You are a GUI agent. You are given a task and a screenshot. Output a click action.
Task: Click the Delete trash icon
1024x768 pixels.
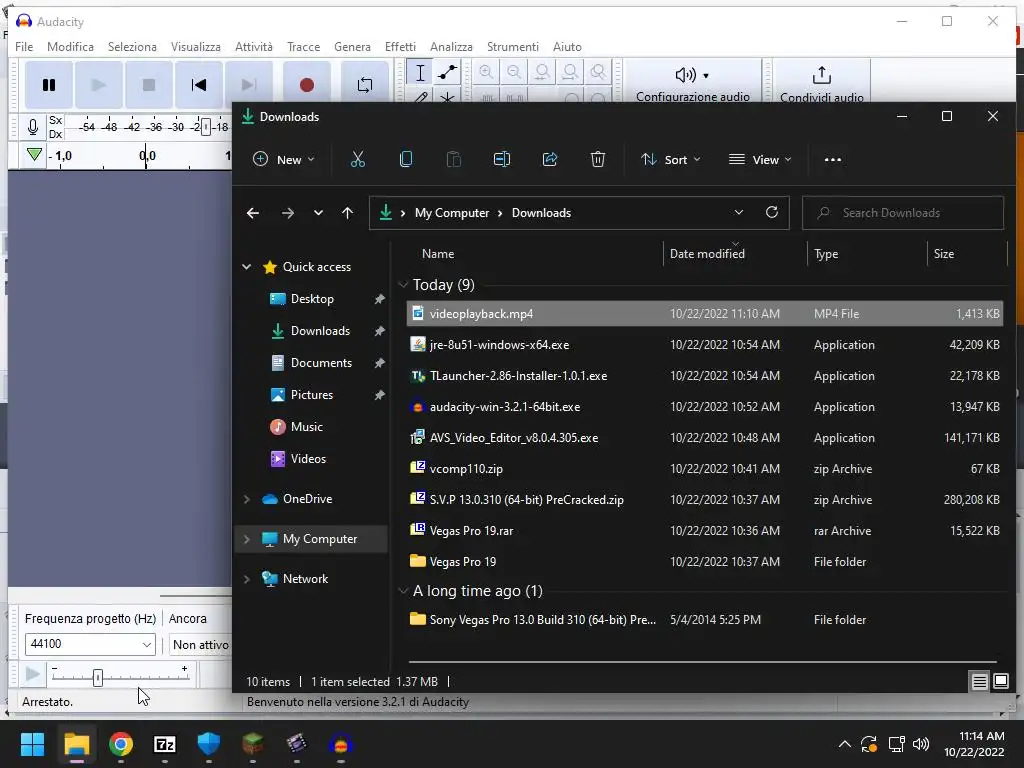598,159
